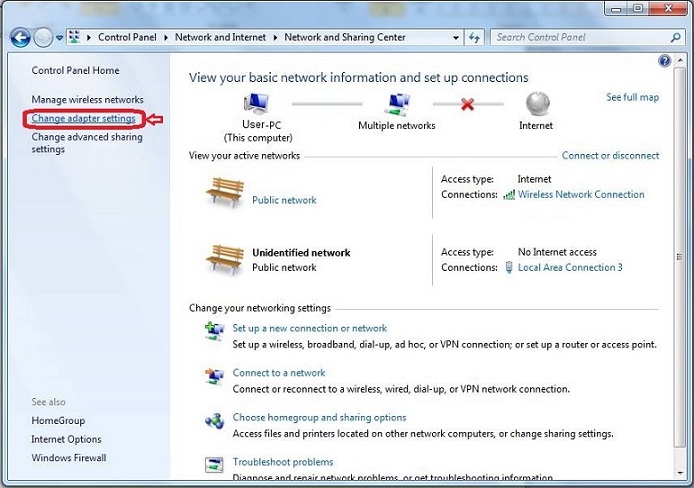694x488 pixels.
Task: Select Control Panel in the breadcrumb path
Action: (129, 37)
